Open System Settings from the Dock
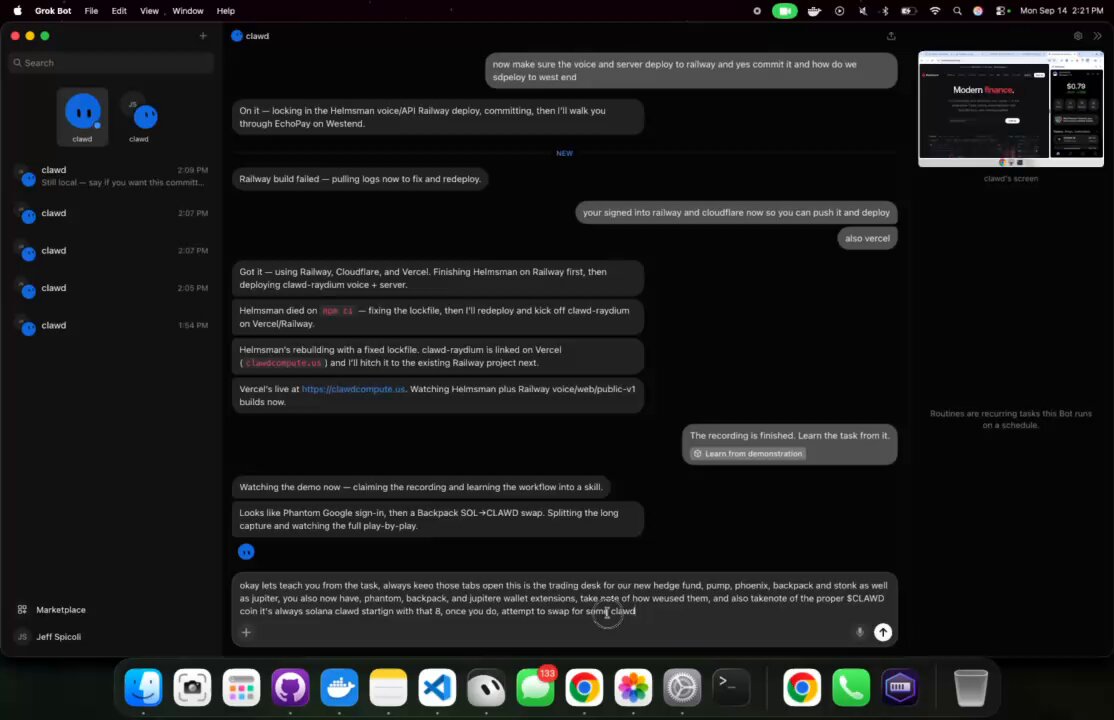Viewport: 1114px width, 720px height. tap(682, 687)
